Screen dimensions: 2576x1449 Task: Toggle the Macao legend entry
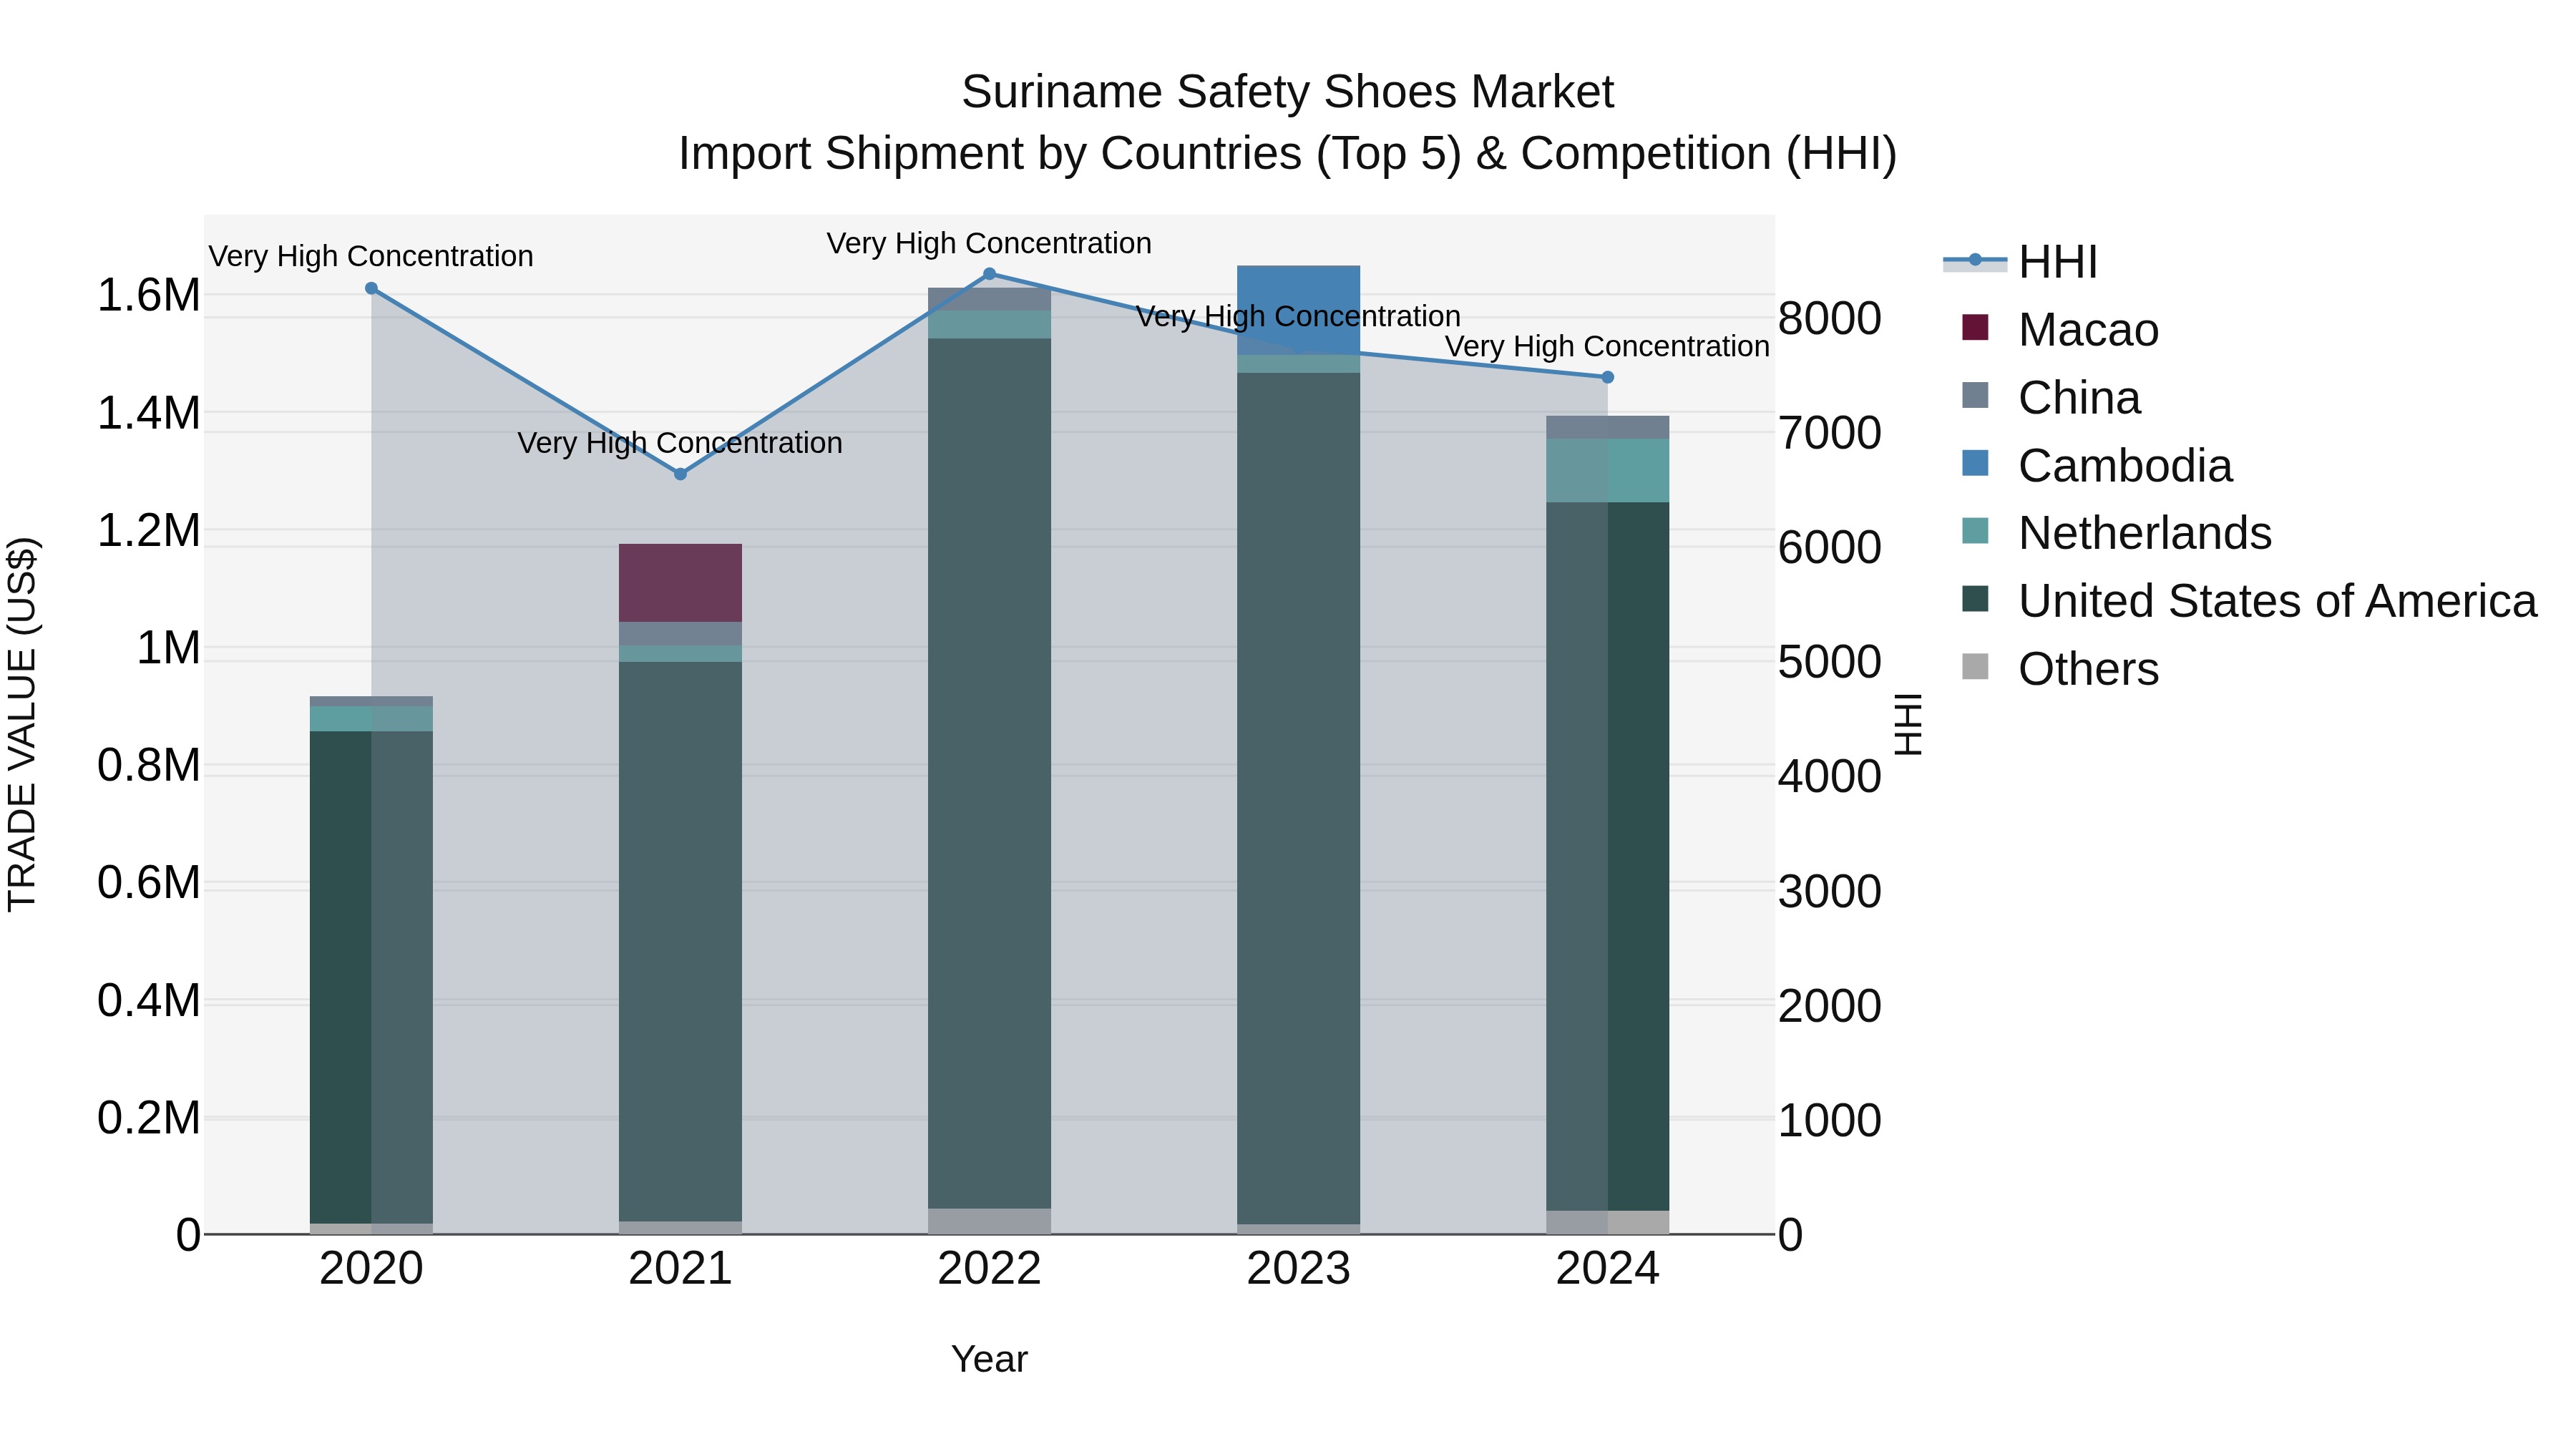[x=2060, y=330]
